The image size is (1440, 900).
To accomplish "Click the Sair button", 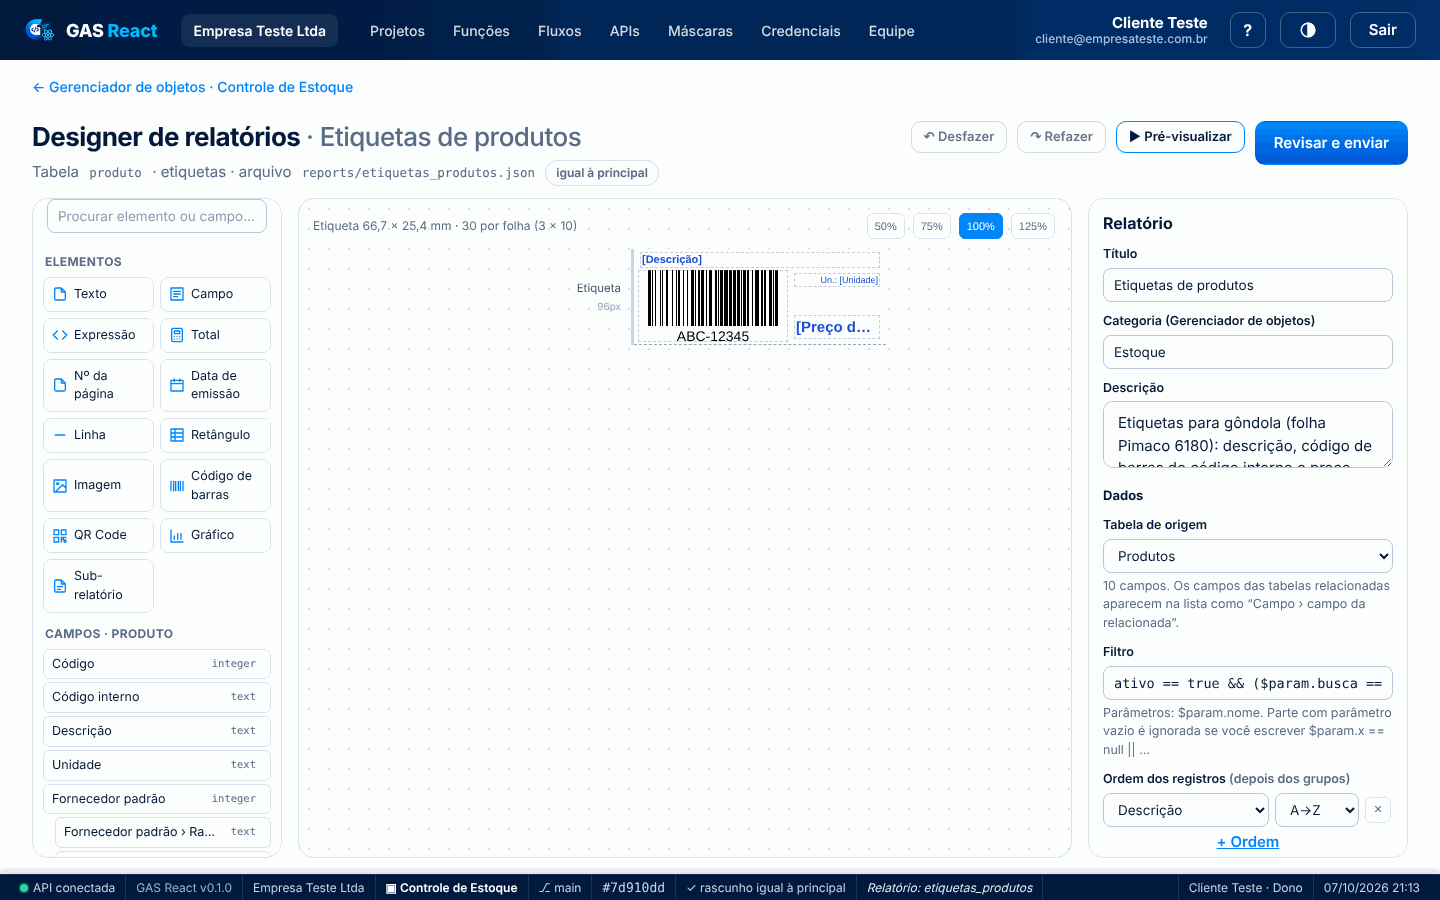I will coord(1382,30).
